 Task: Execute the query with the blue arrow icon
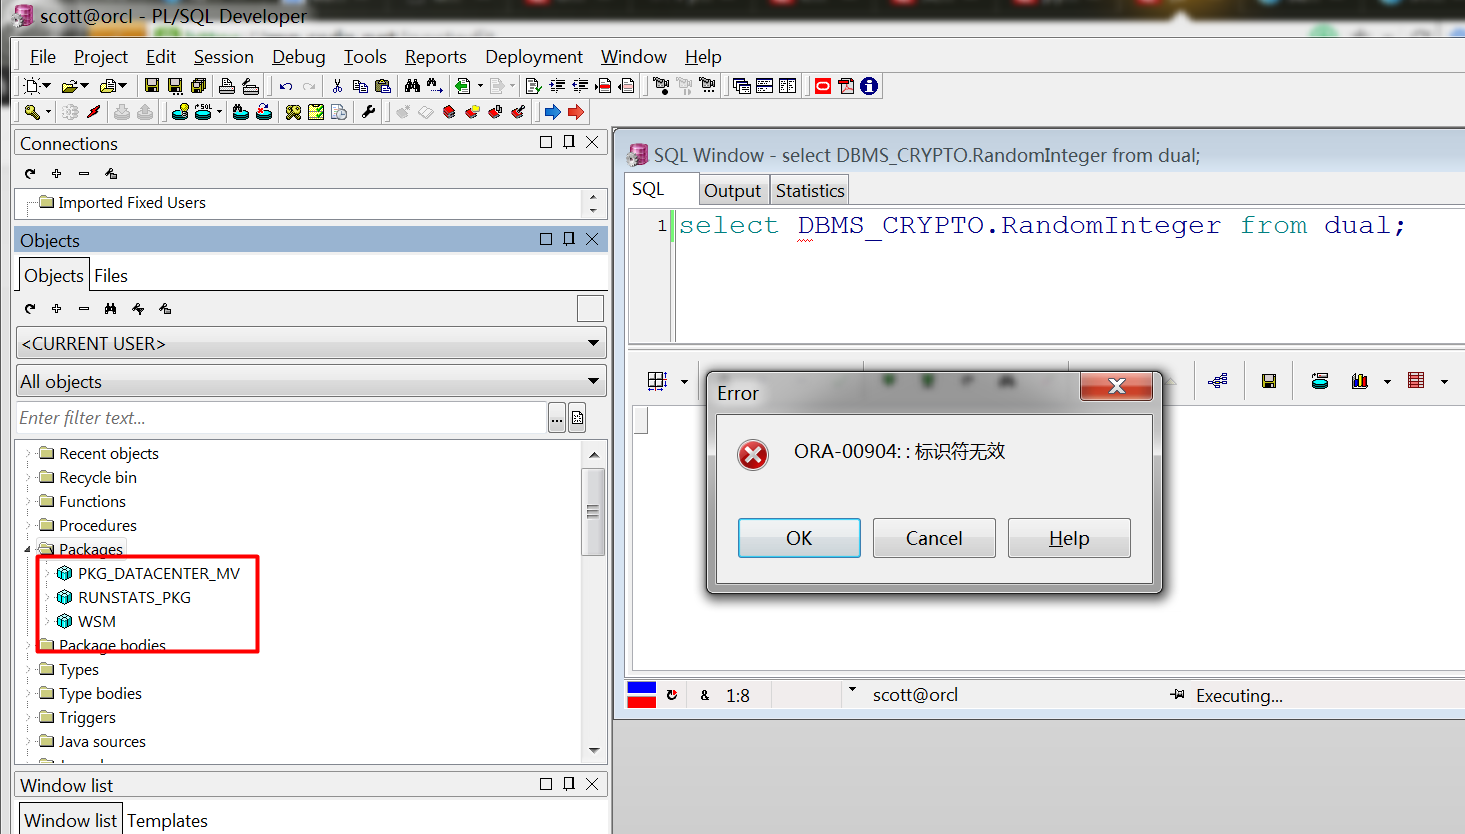(552, 111)
